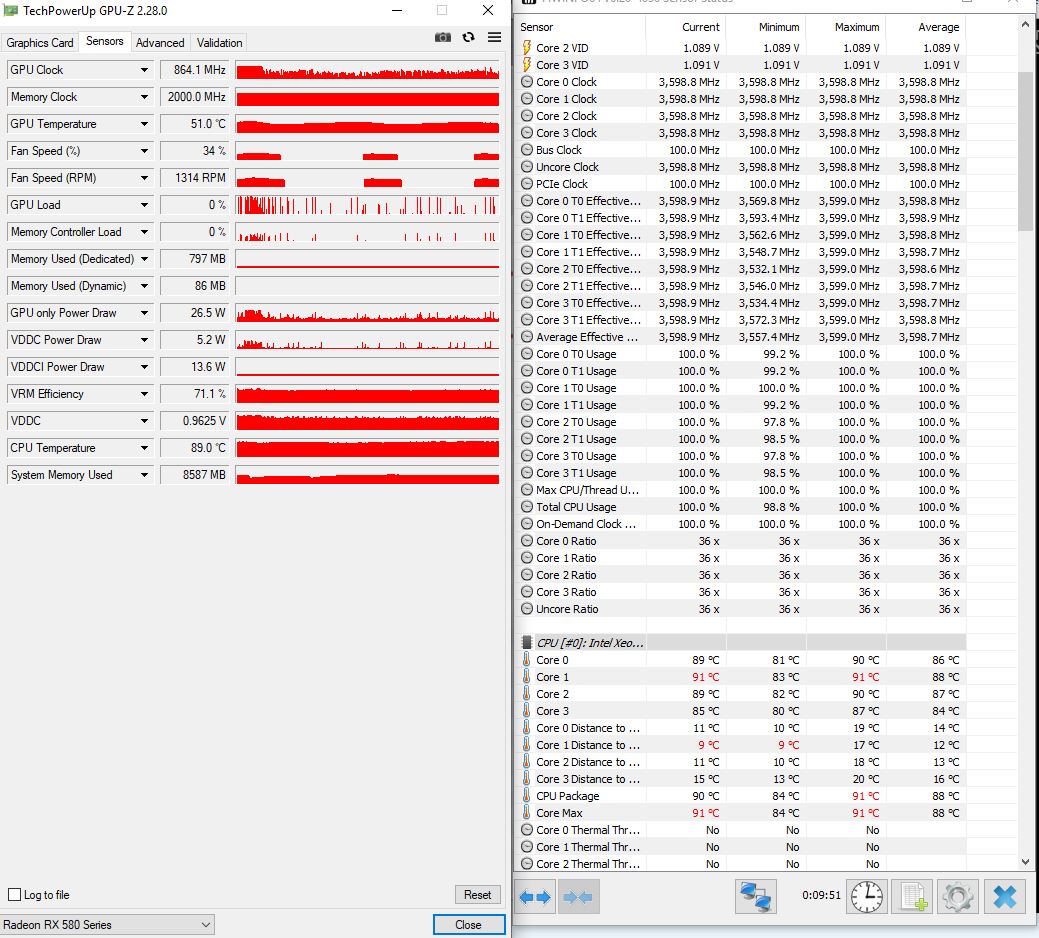Click the 864.1 MHz GPU Clock value
Screen dimensions: 1039x938
click(194, 70)
